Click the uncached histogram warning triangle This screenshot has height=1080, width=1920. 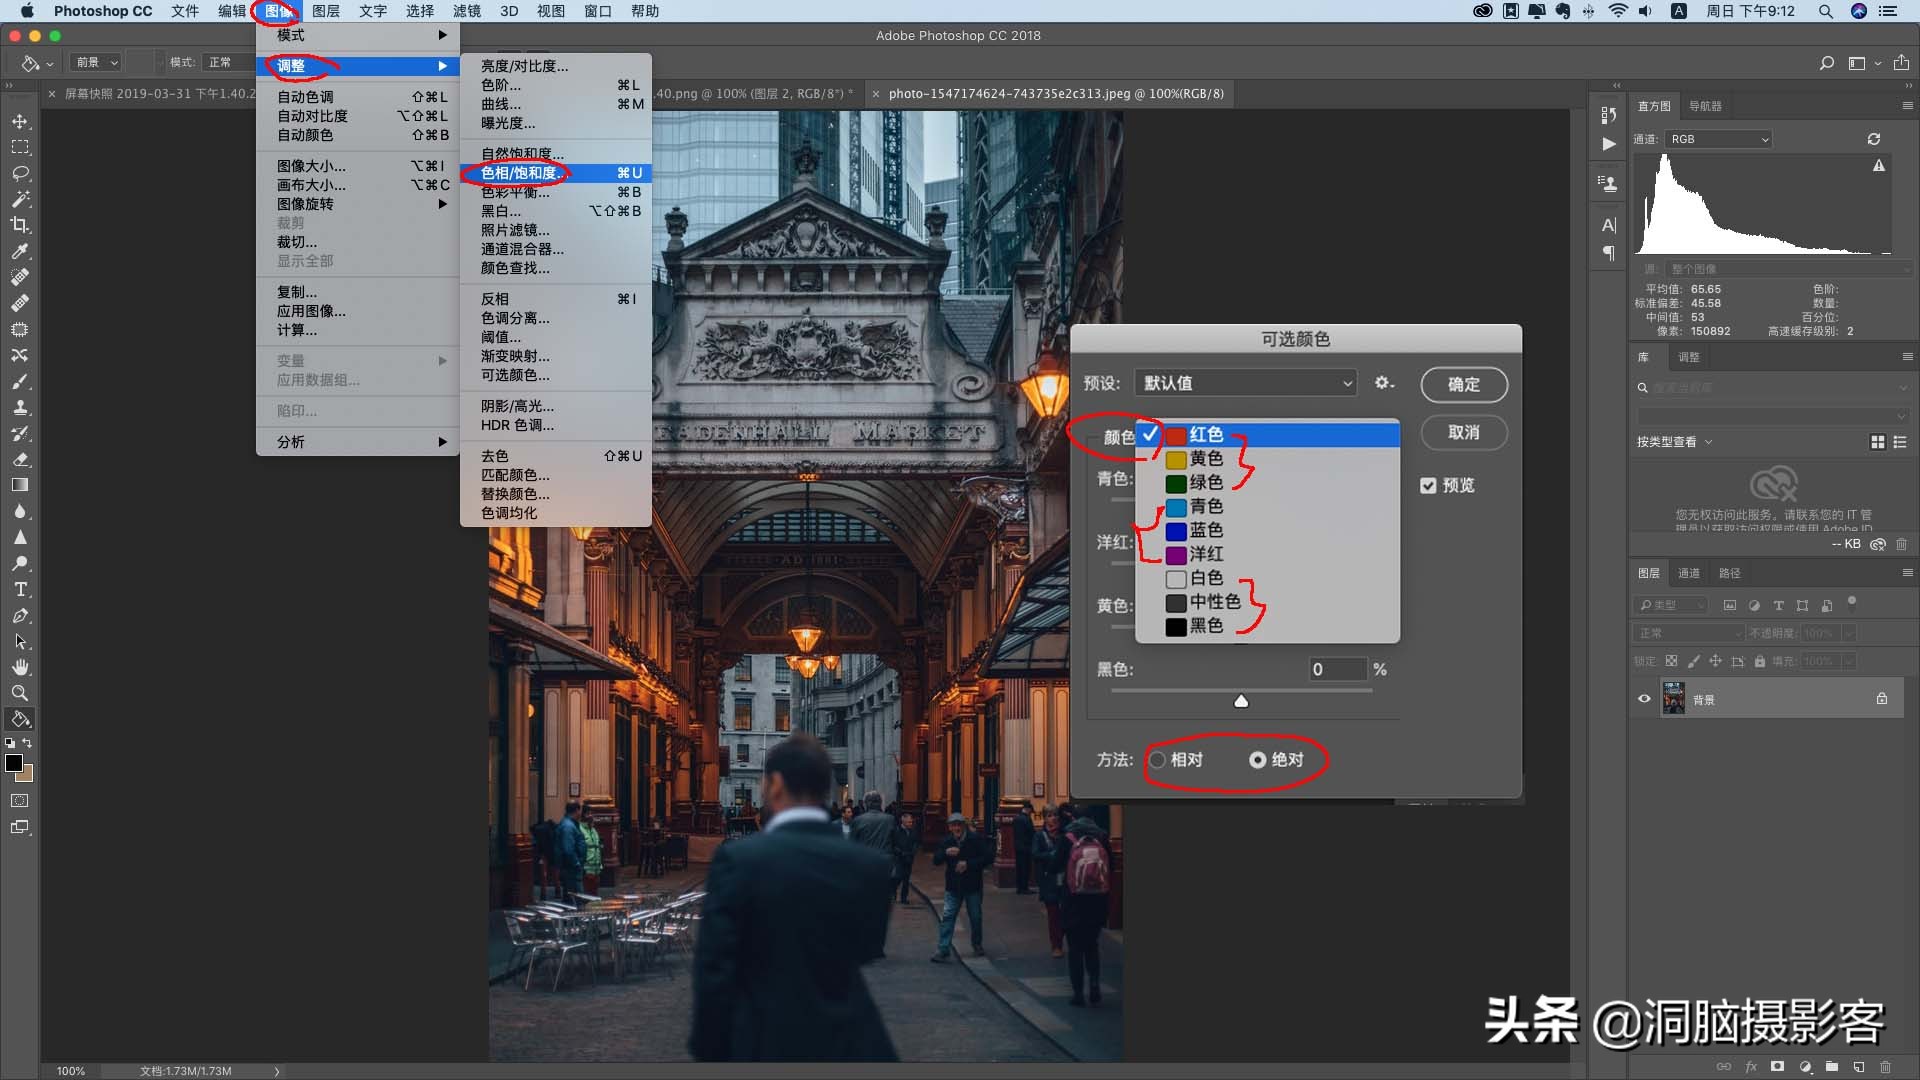[1879, 166]
